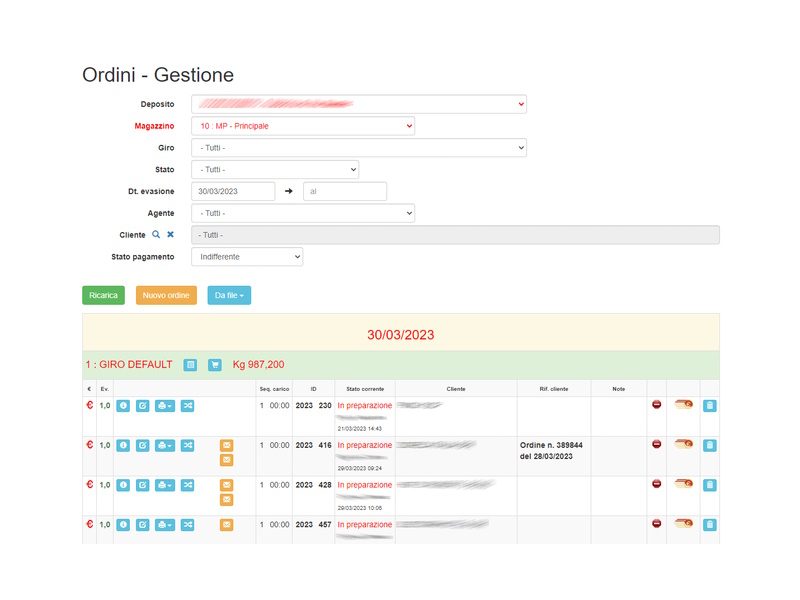
Task: Open print dropdown for order 457
Action: coord(165,525)
